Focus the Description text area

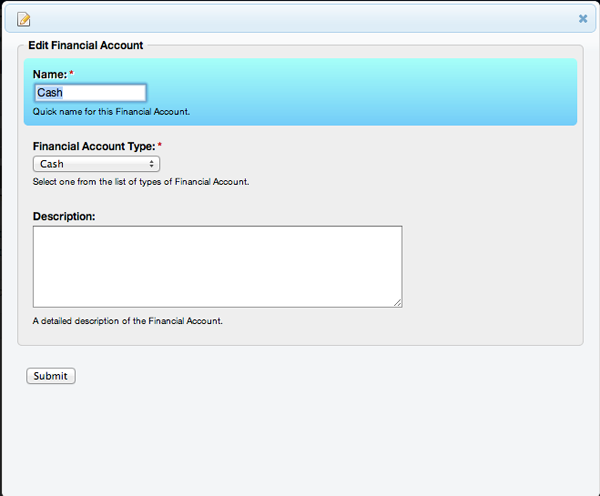point(217,266)
